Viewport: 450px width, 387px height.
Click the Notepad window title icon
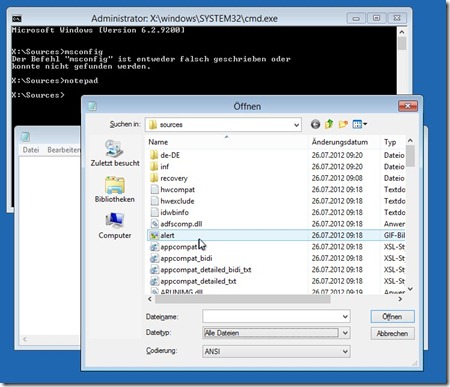pos(25,137)
